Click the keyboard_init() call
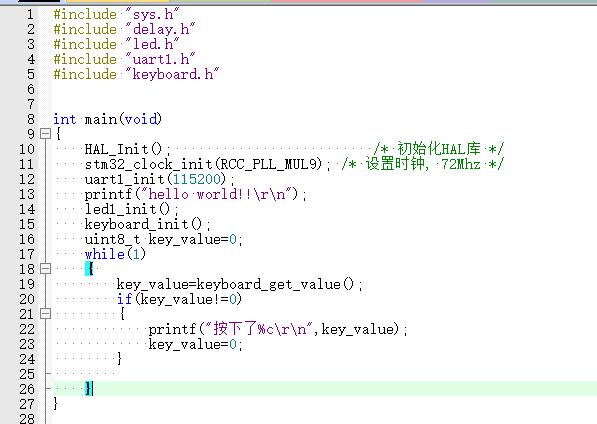Image resolution: width=597 pixels, height=424 pixels. tap(147, 224)
